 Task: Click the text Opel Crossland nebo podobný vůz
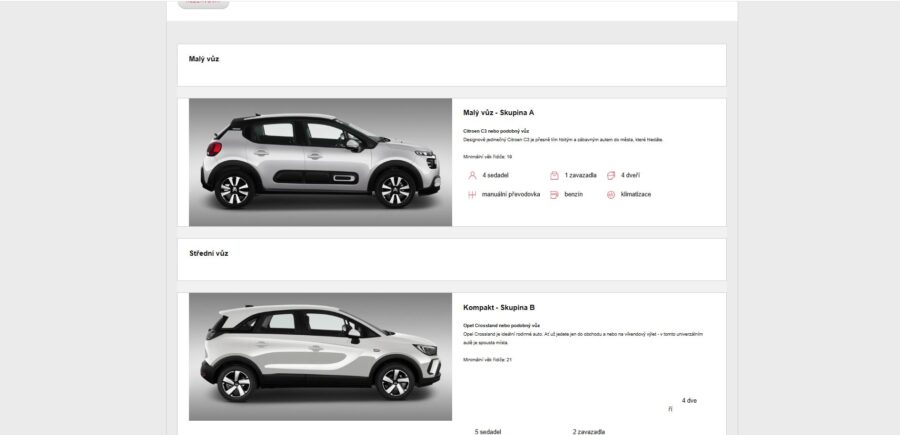click(x=501, y=325)
